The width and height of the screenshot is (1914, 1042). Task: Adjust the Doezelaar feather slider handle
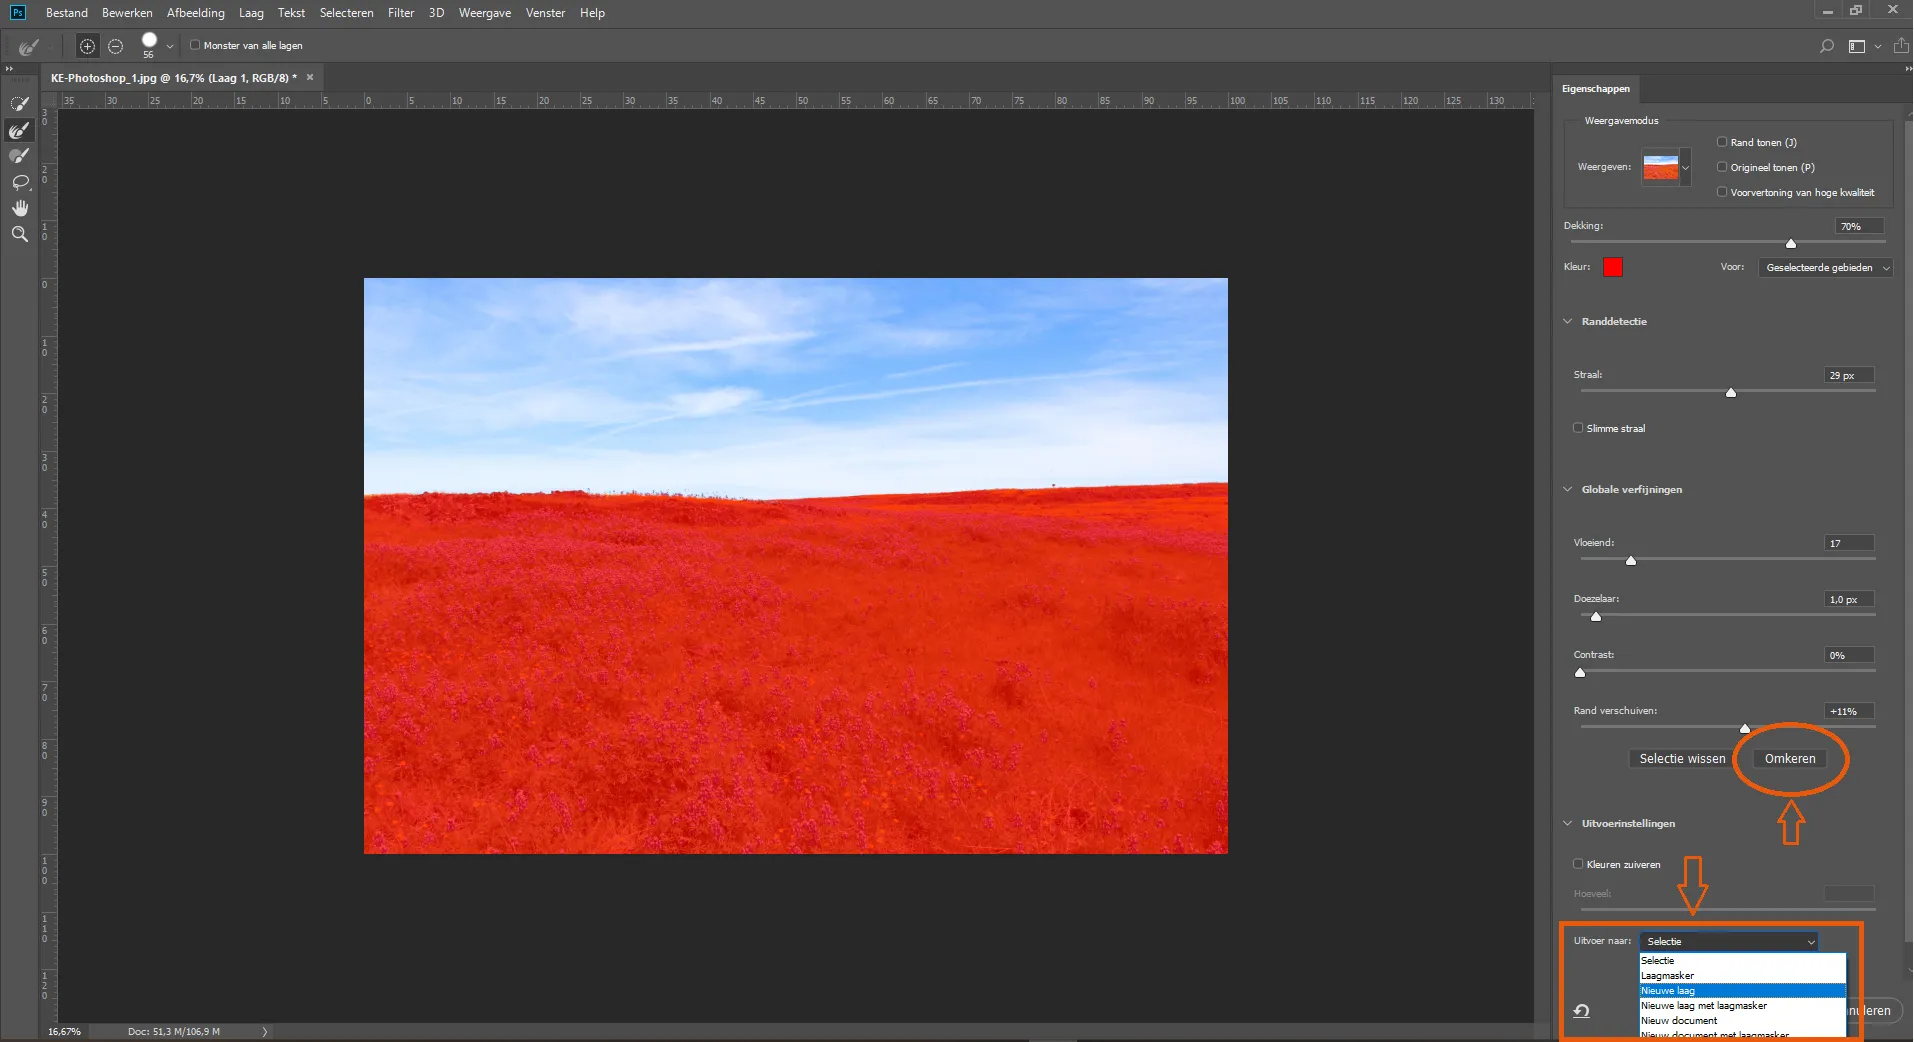click(1596, 617)
